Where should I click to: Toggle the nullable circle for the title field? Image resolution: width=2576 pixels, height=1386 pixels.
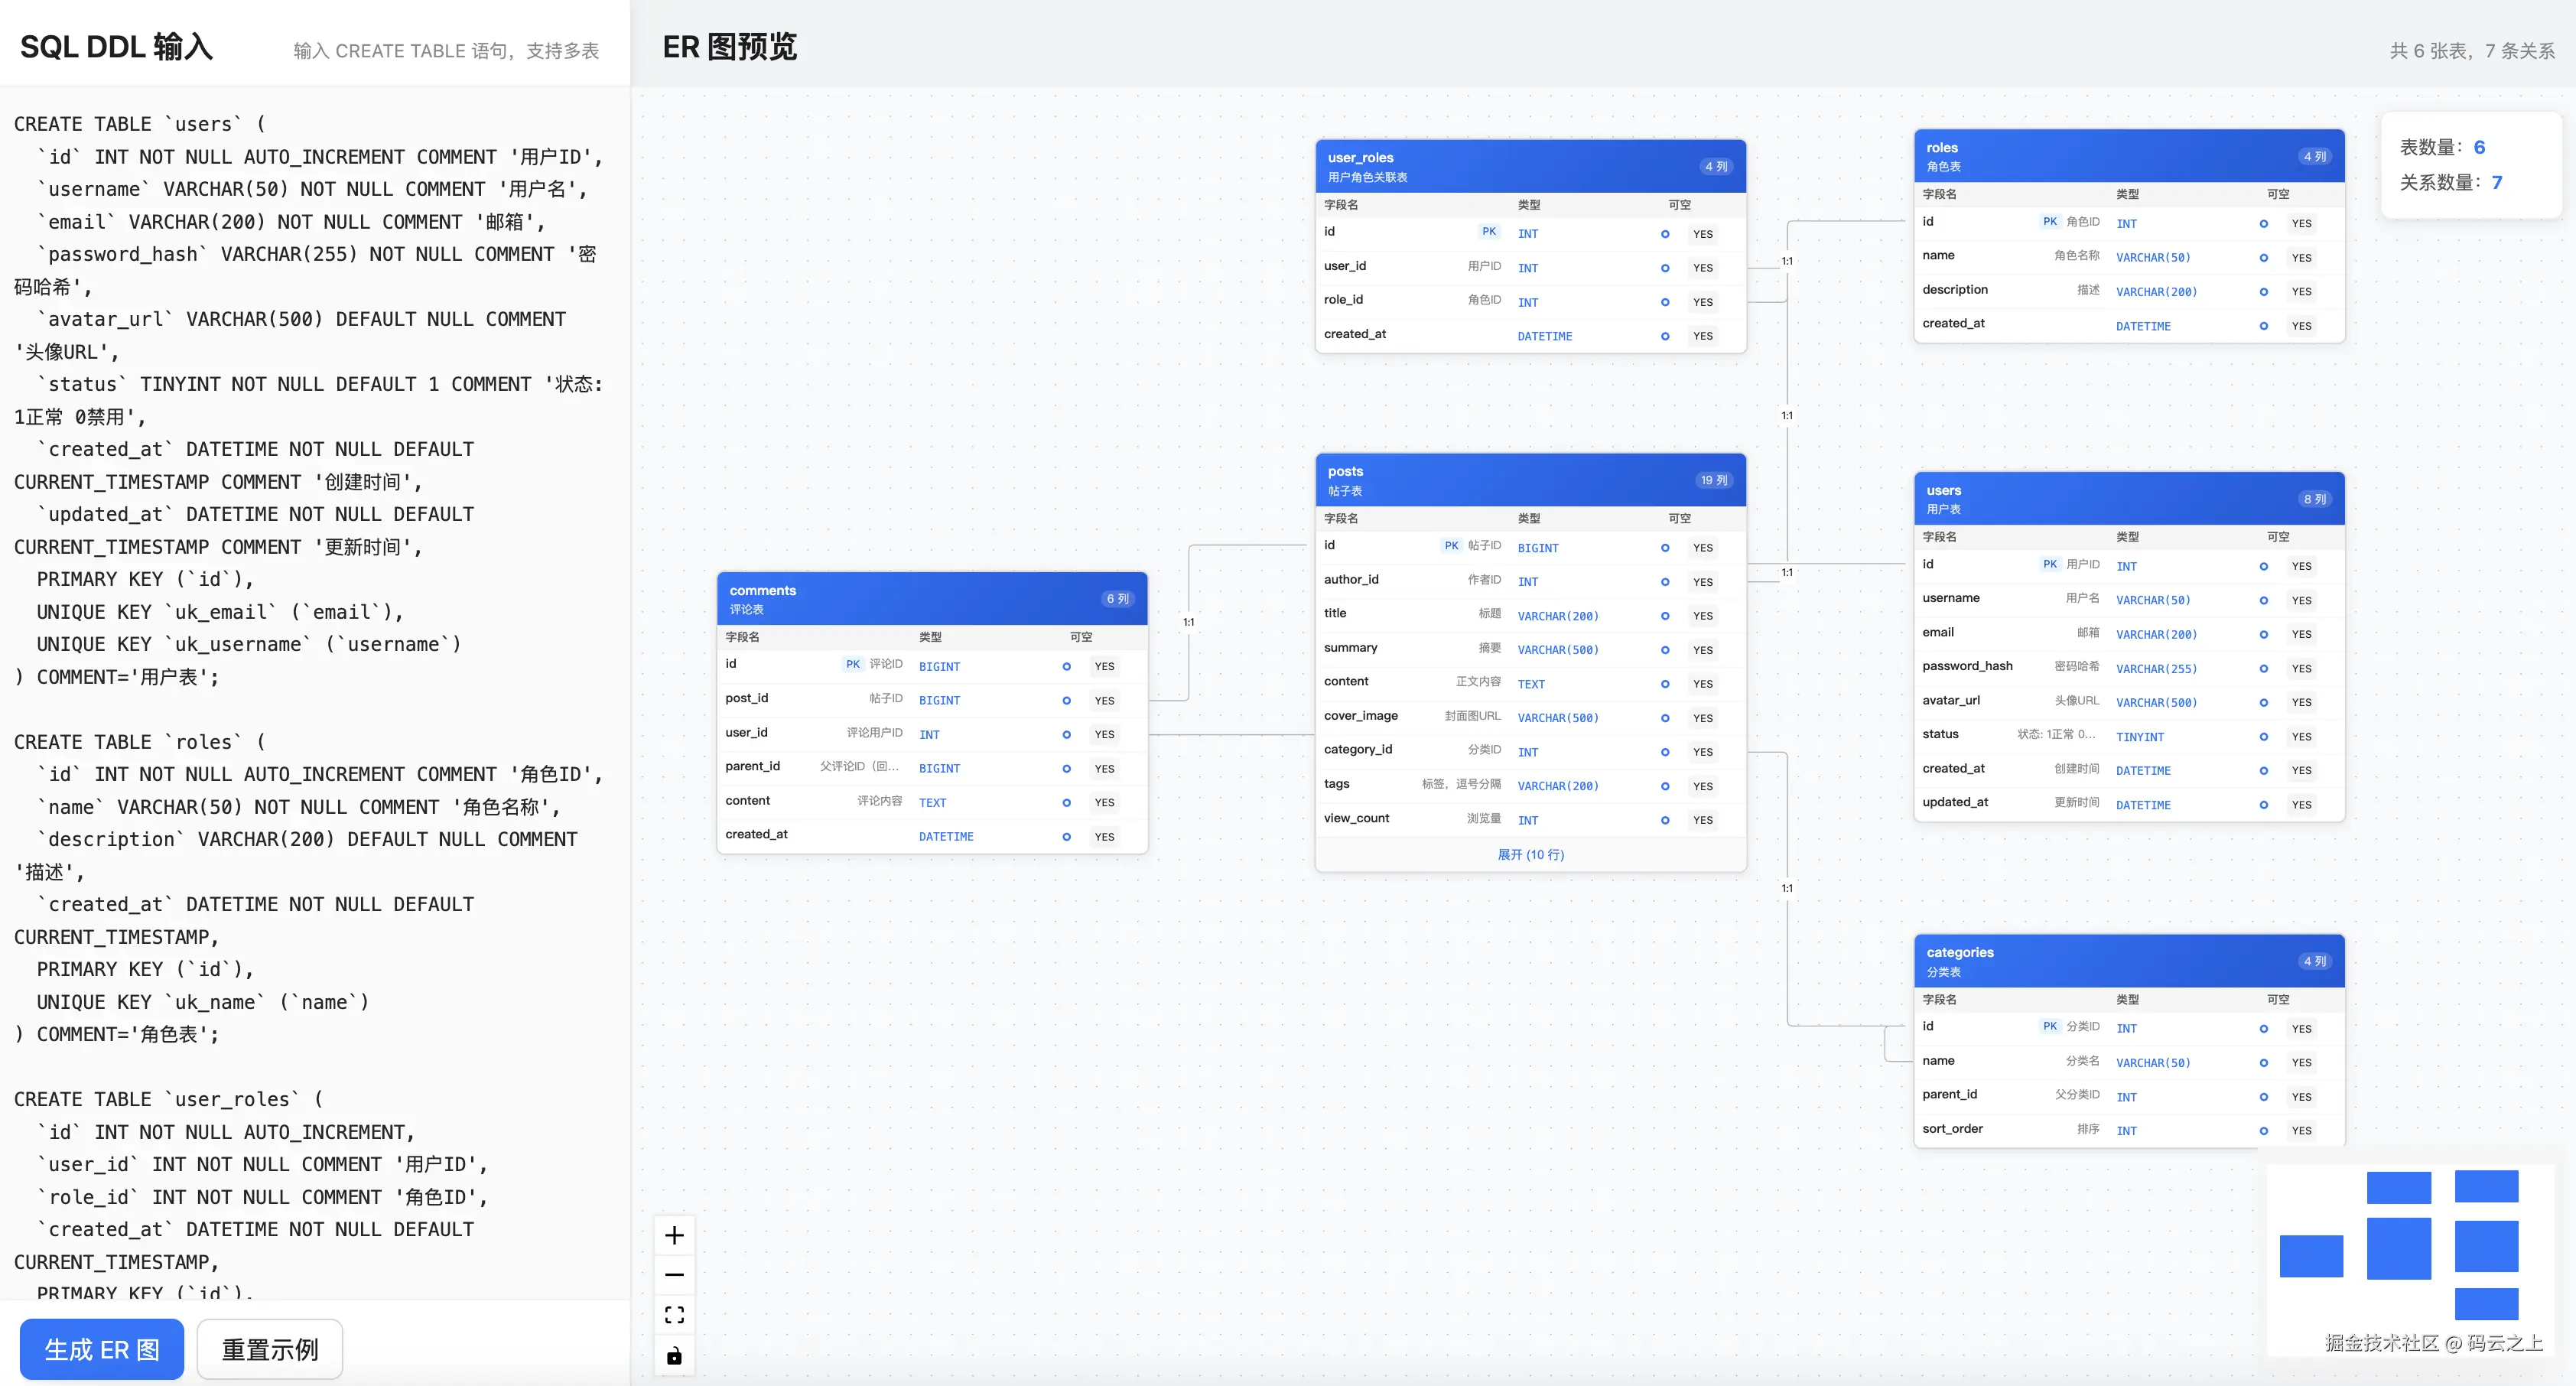pyautogui.click(x=1665, y=617)
